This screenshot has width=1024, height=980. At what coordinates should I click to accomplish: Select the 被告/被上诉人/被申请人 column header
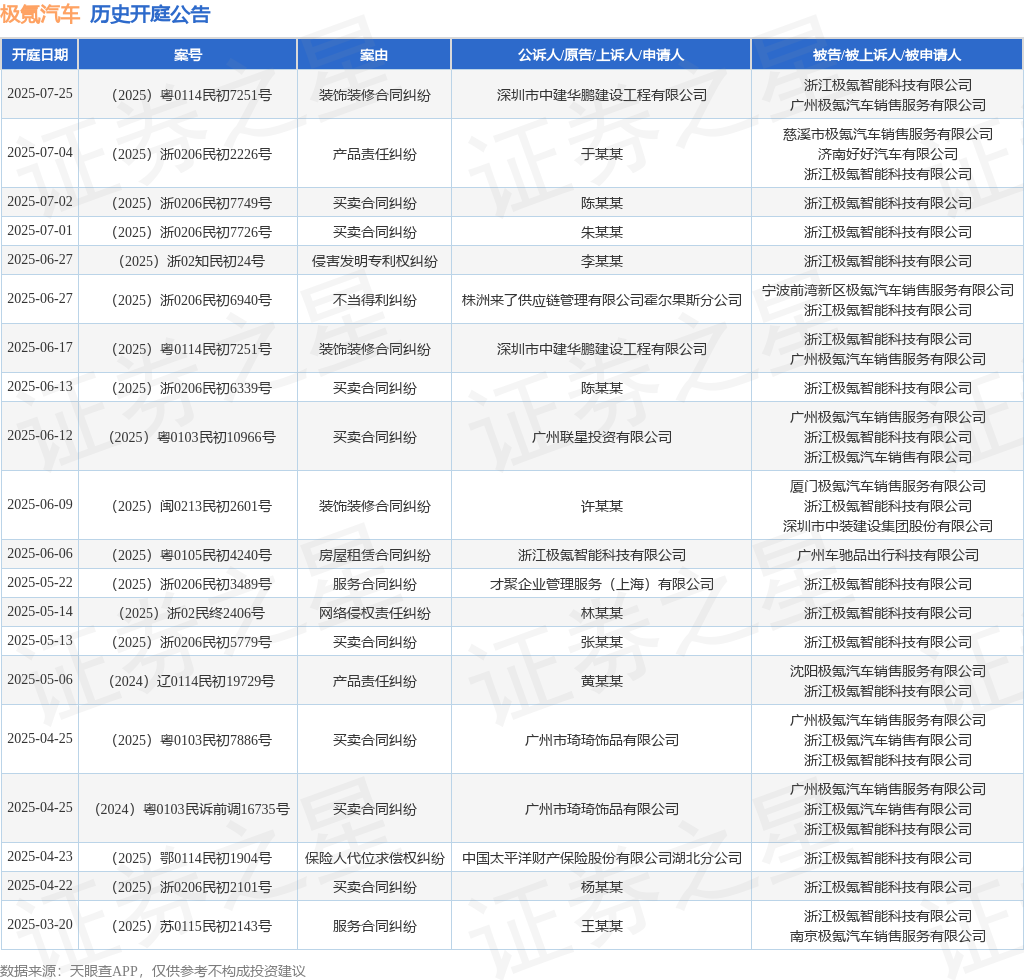pos(888,55)
